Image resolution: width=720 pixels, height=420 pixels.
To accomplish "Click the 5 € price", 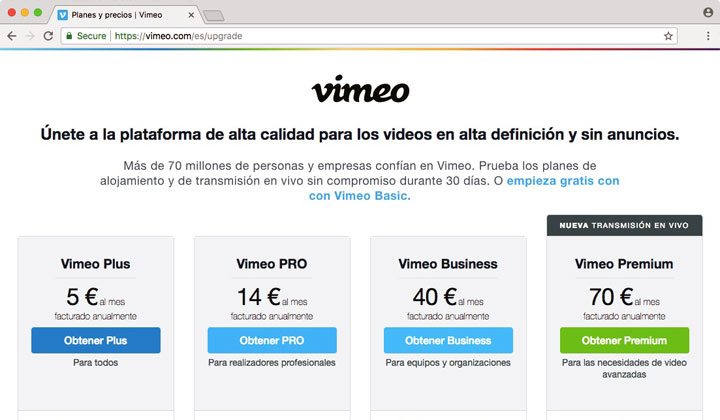I will point(82,297).
